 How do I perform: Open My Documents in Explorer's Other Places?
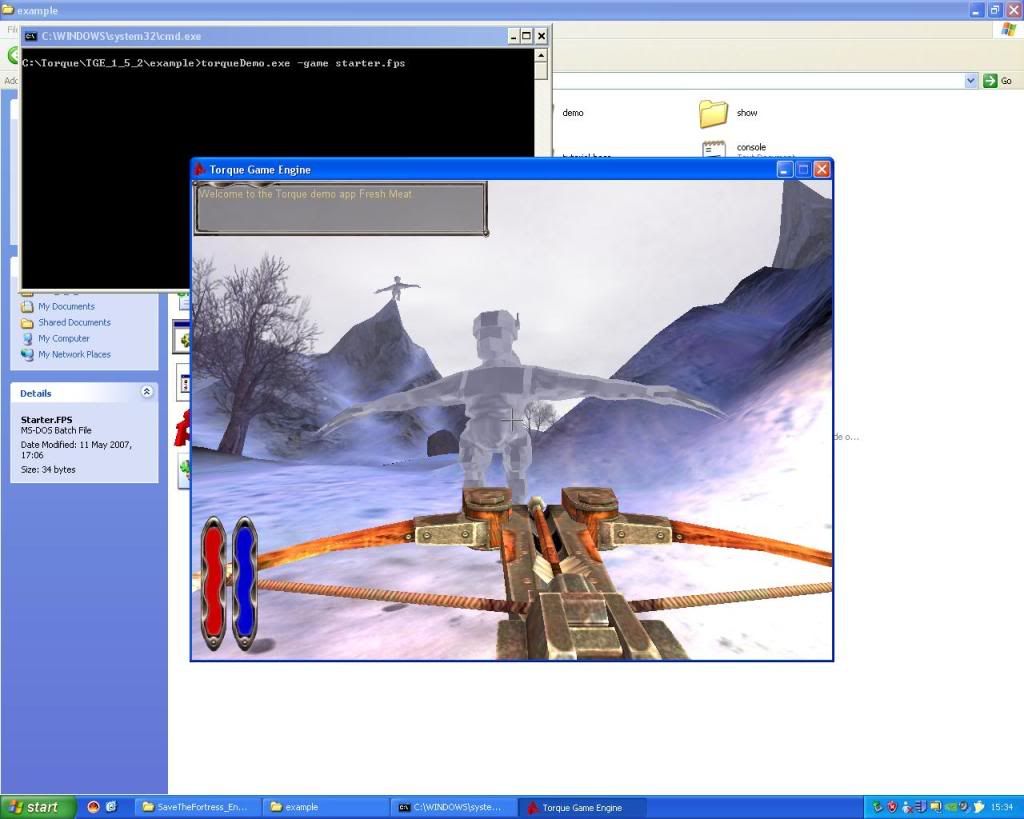(66, 306)
